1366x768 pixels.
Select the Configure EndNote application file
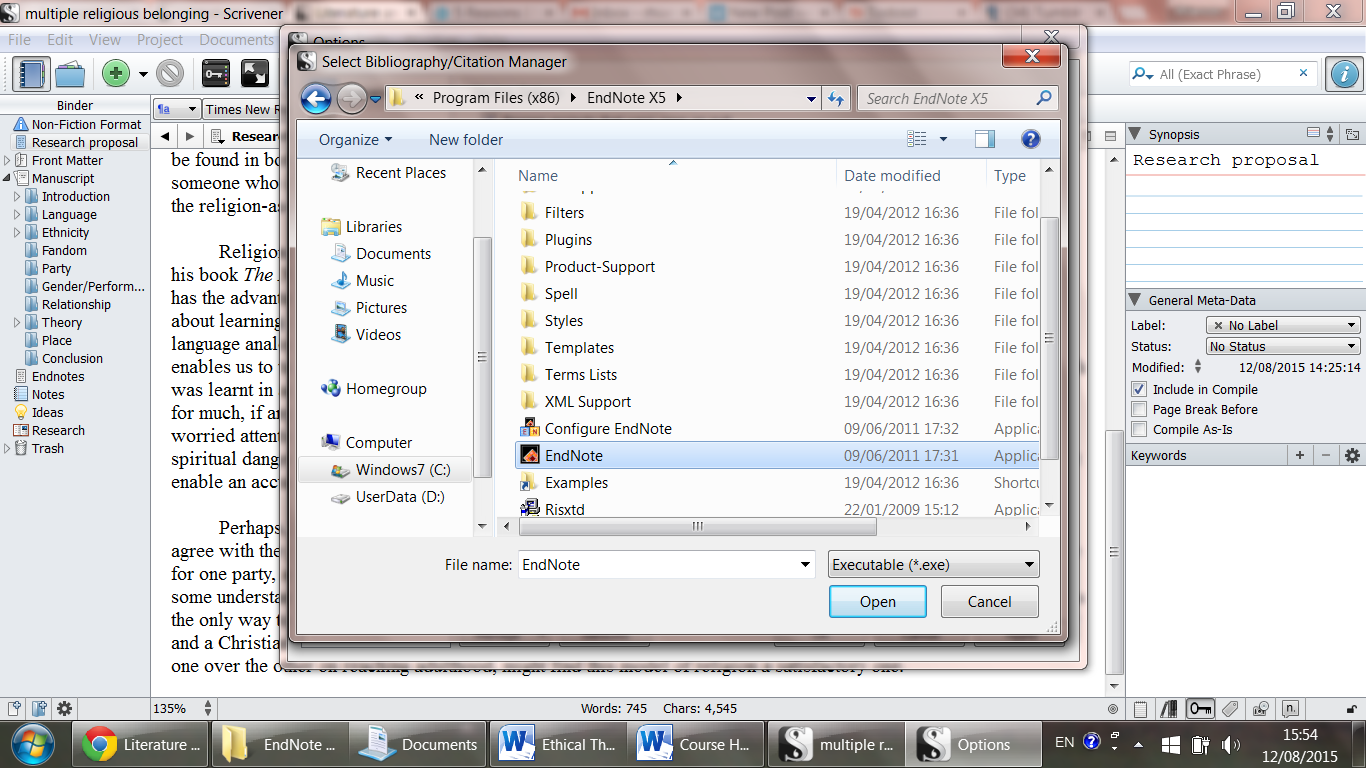[x=778, y=428]
